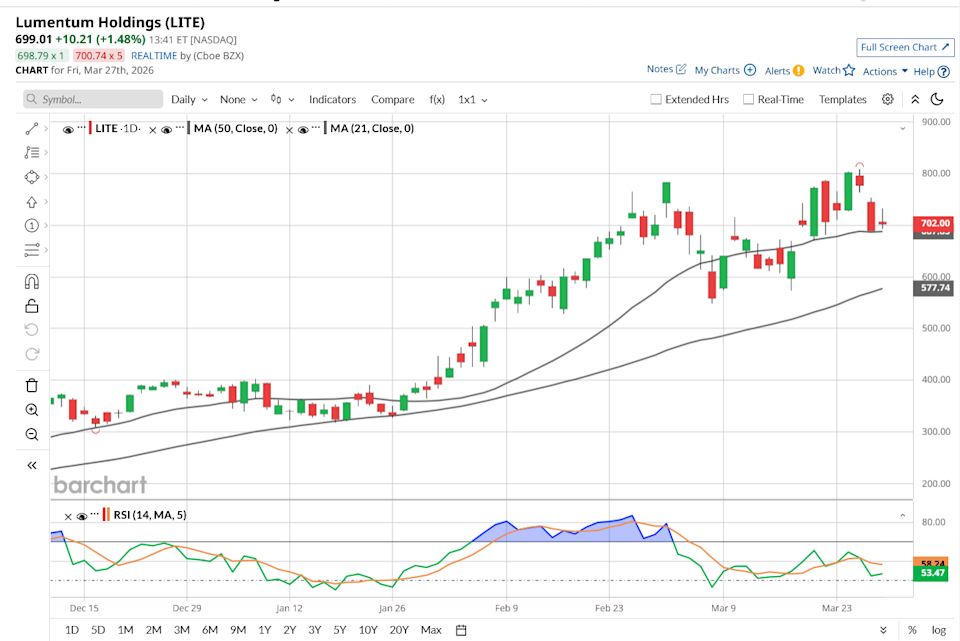This screenshot has width=960, height=641.
Task: Activate the magnet snap tool
Action: click(32, 282)
